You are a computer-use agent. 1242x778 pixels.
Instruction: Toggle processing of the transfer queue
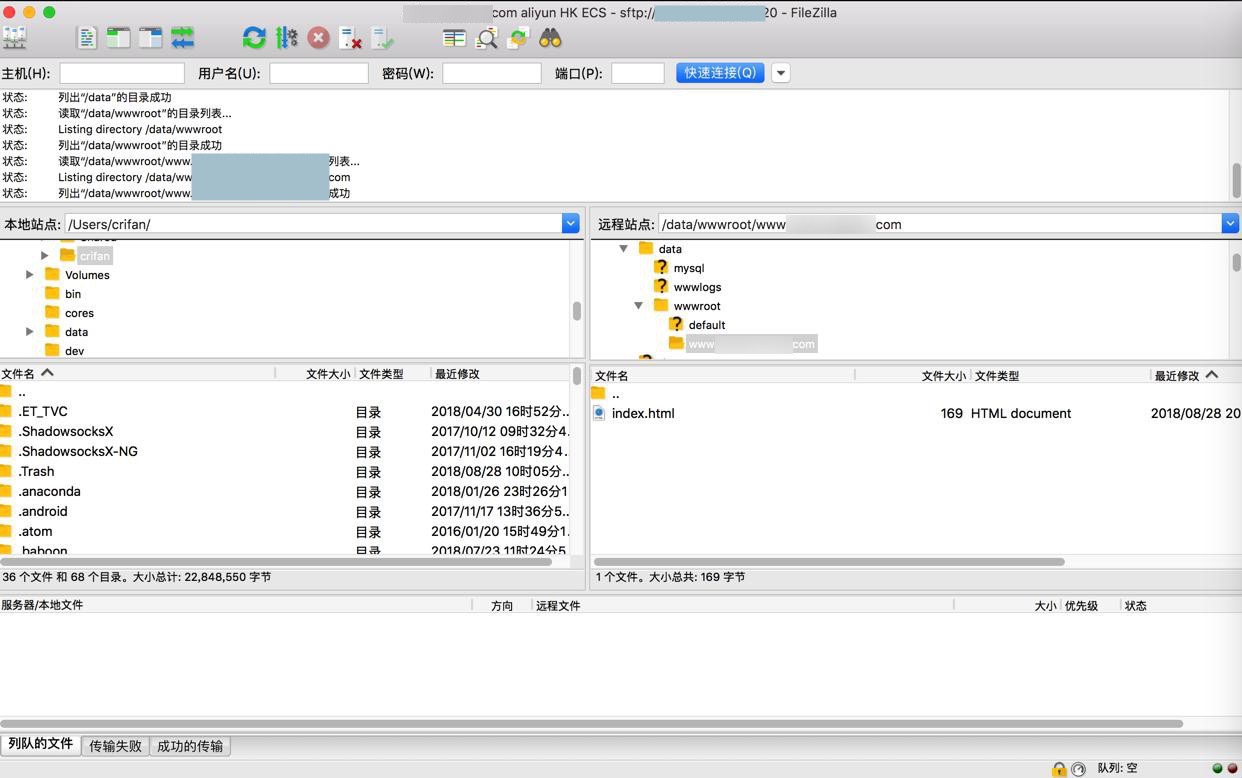point(287,38)
